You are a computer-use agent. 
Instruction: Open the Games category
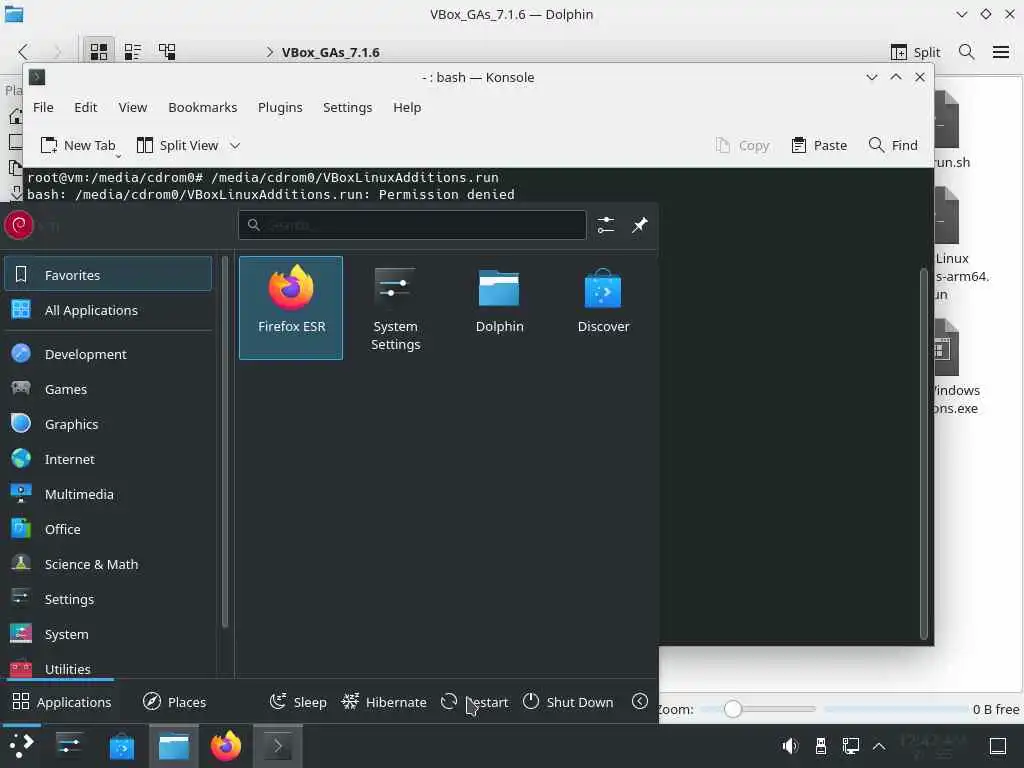click(108, 389)
